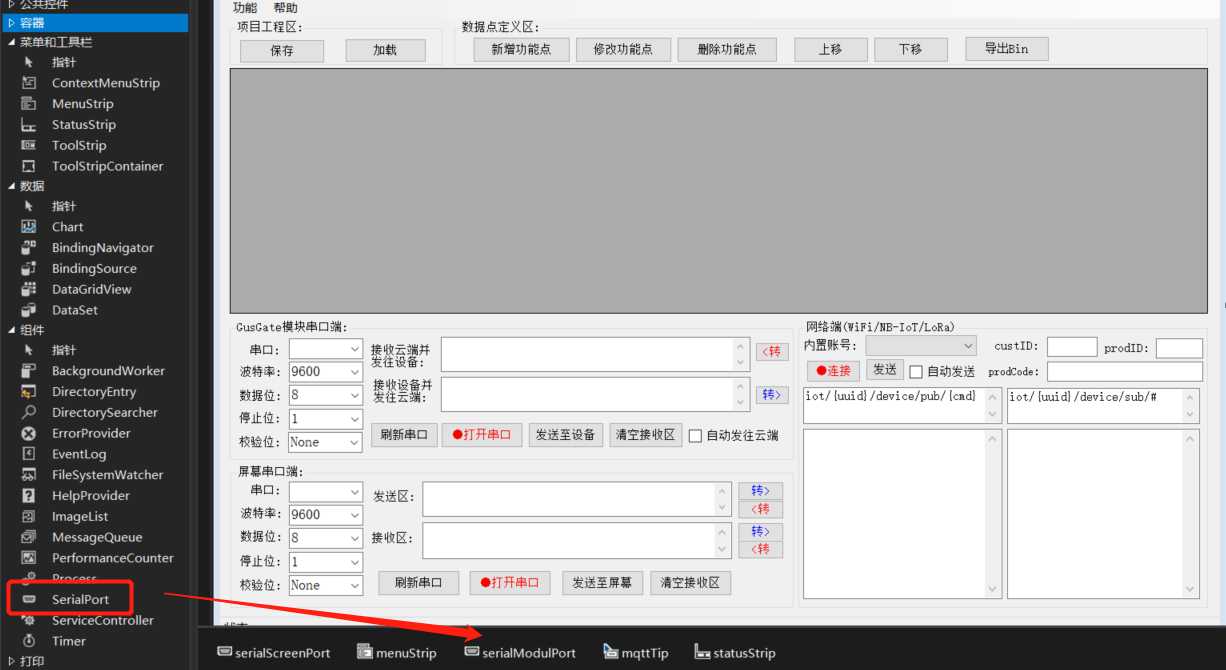Select serialModulPort in component tray
This screenshot has width=1226, height=670.
pyautogui.click(x=520, y=653)
